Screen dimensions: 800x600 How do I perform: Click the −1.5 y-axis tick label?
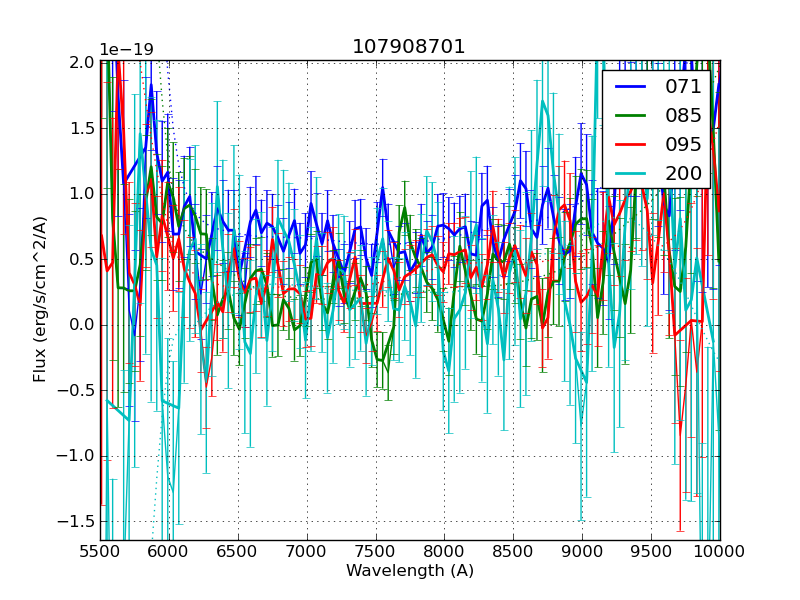[76, 522]
